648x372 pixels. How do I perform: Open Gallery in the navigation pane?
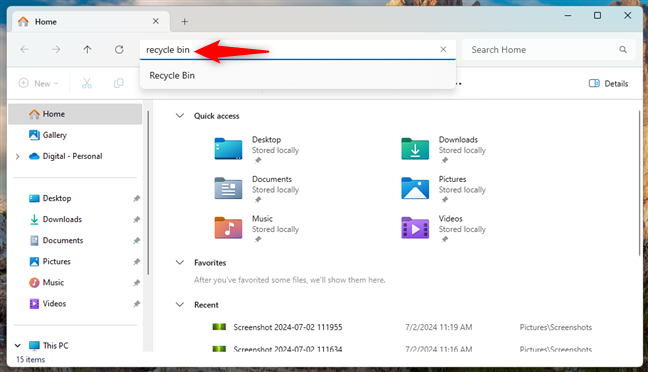(54, 135)
